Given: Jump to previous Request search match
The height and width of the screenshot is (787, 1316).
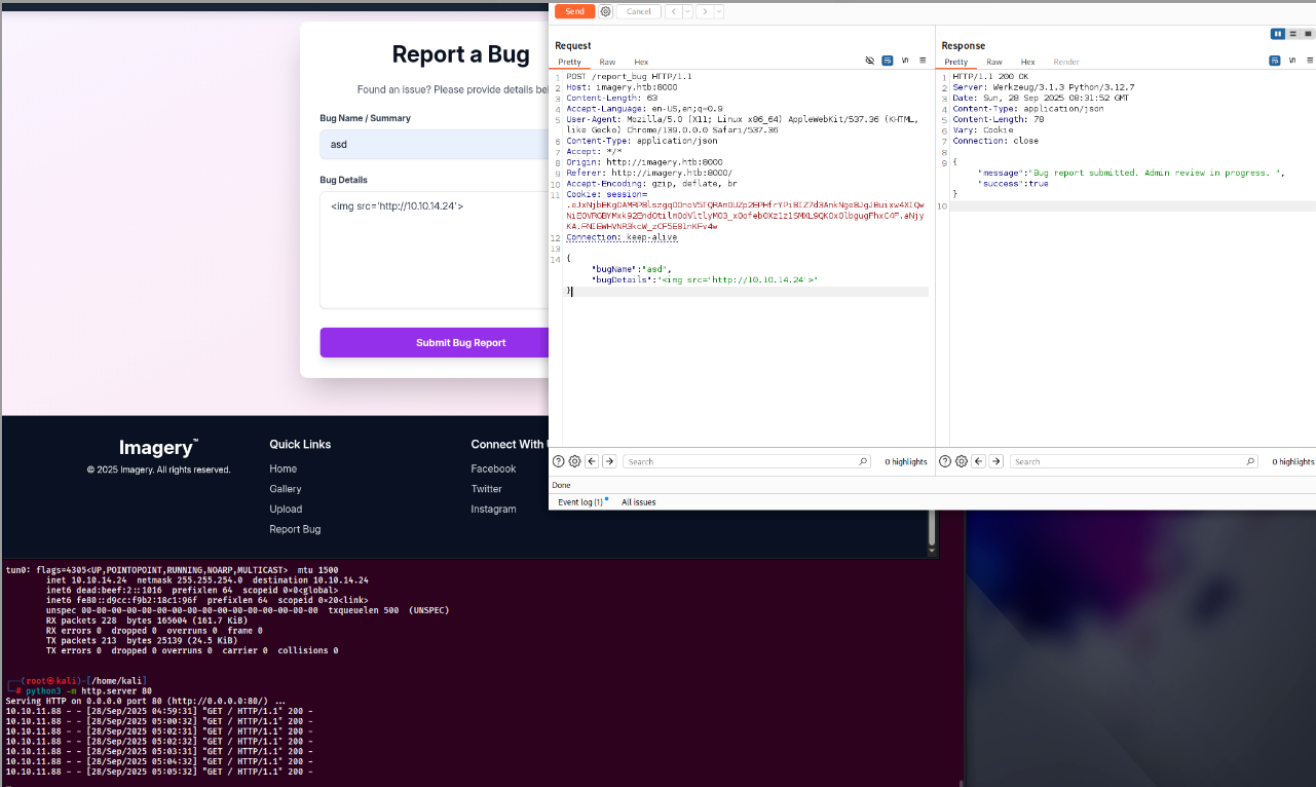Looking at the screenshot, I should [592, 462].
